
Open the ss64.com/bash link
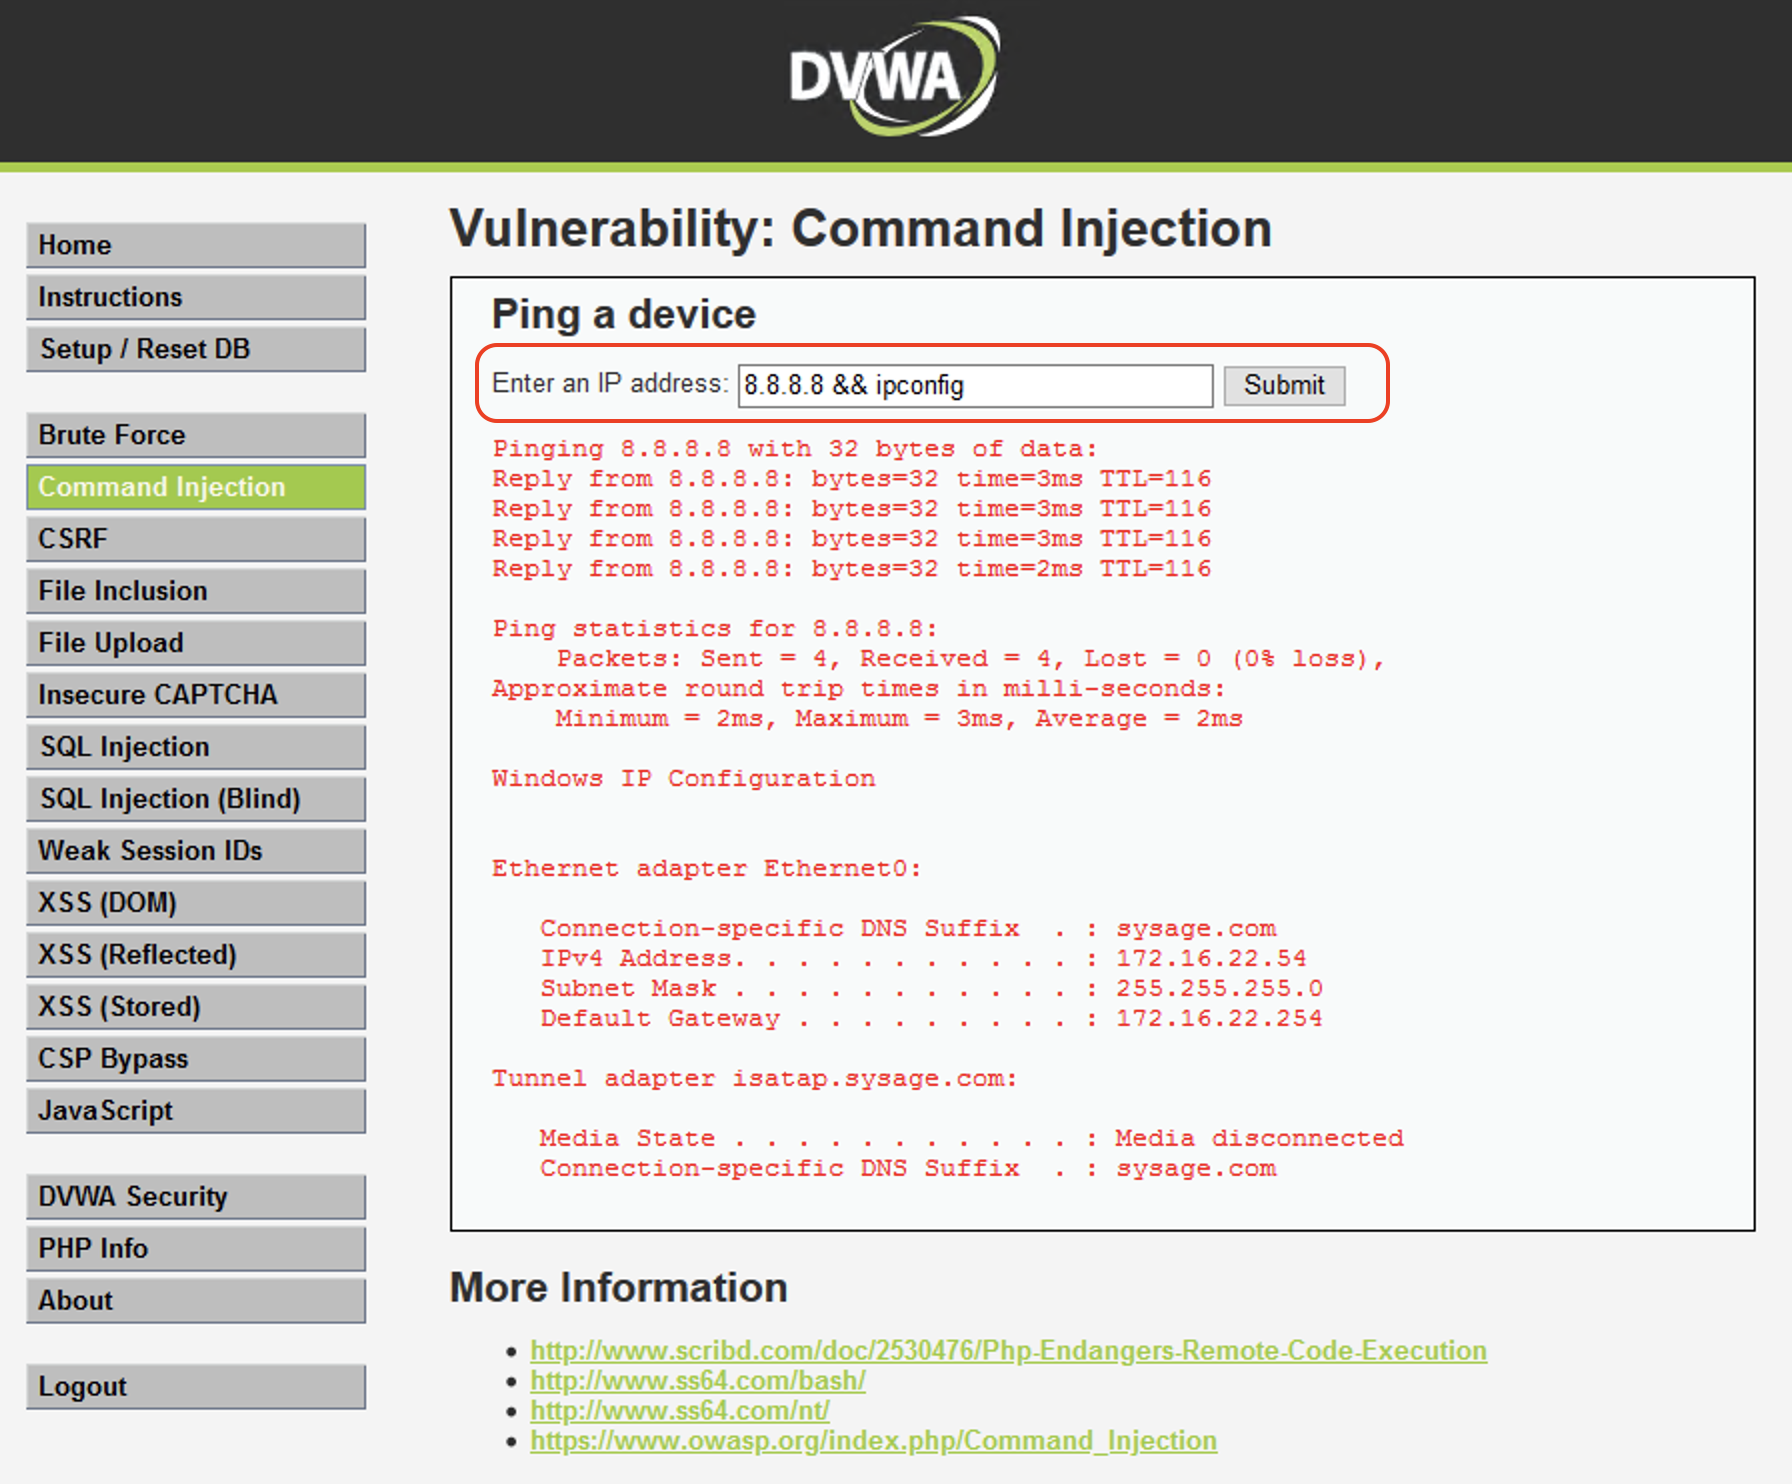point(698,1380)
